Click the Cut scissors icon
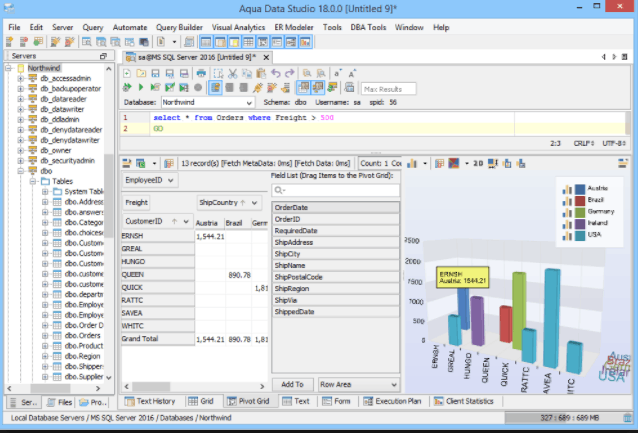The height and width of the screenshot is (433, 638). [232, 73]
